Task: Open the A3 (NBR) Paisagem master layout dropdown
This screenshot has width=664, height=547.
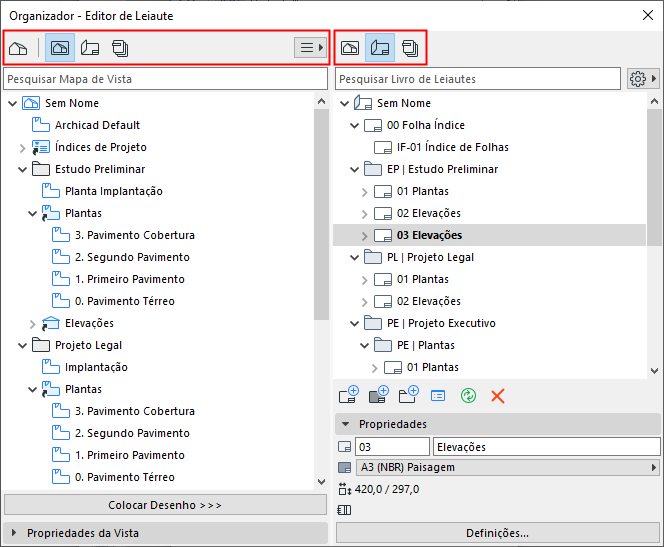Action: pos(508,467)
